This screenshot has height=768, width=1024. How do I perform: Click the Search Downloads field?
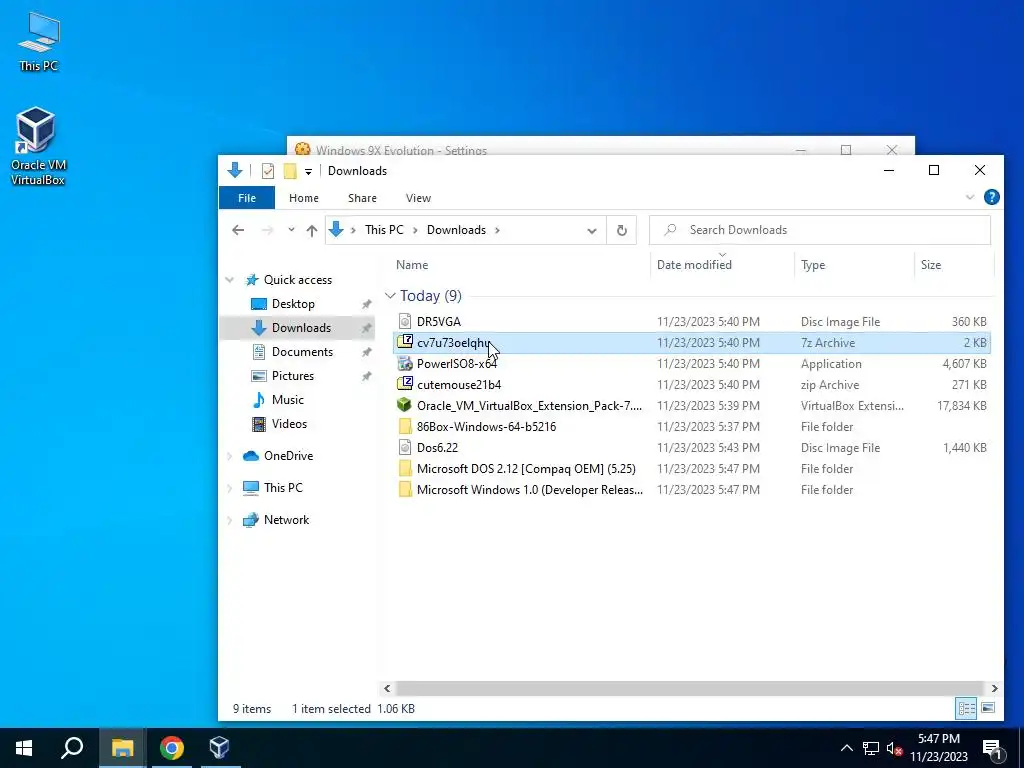(x=820, y=230)
